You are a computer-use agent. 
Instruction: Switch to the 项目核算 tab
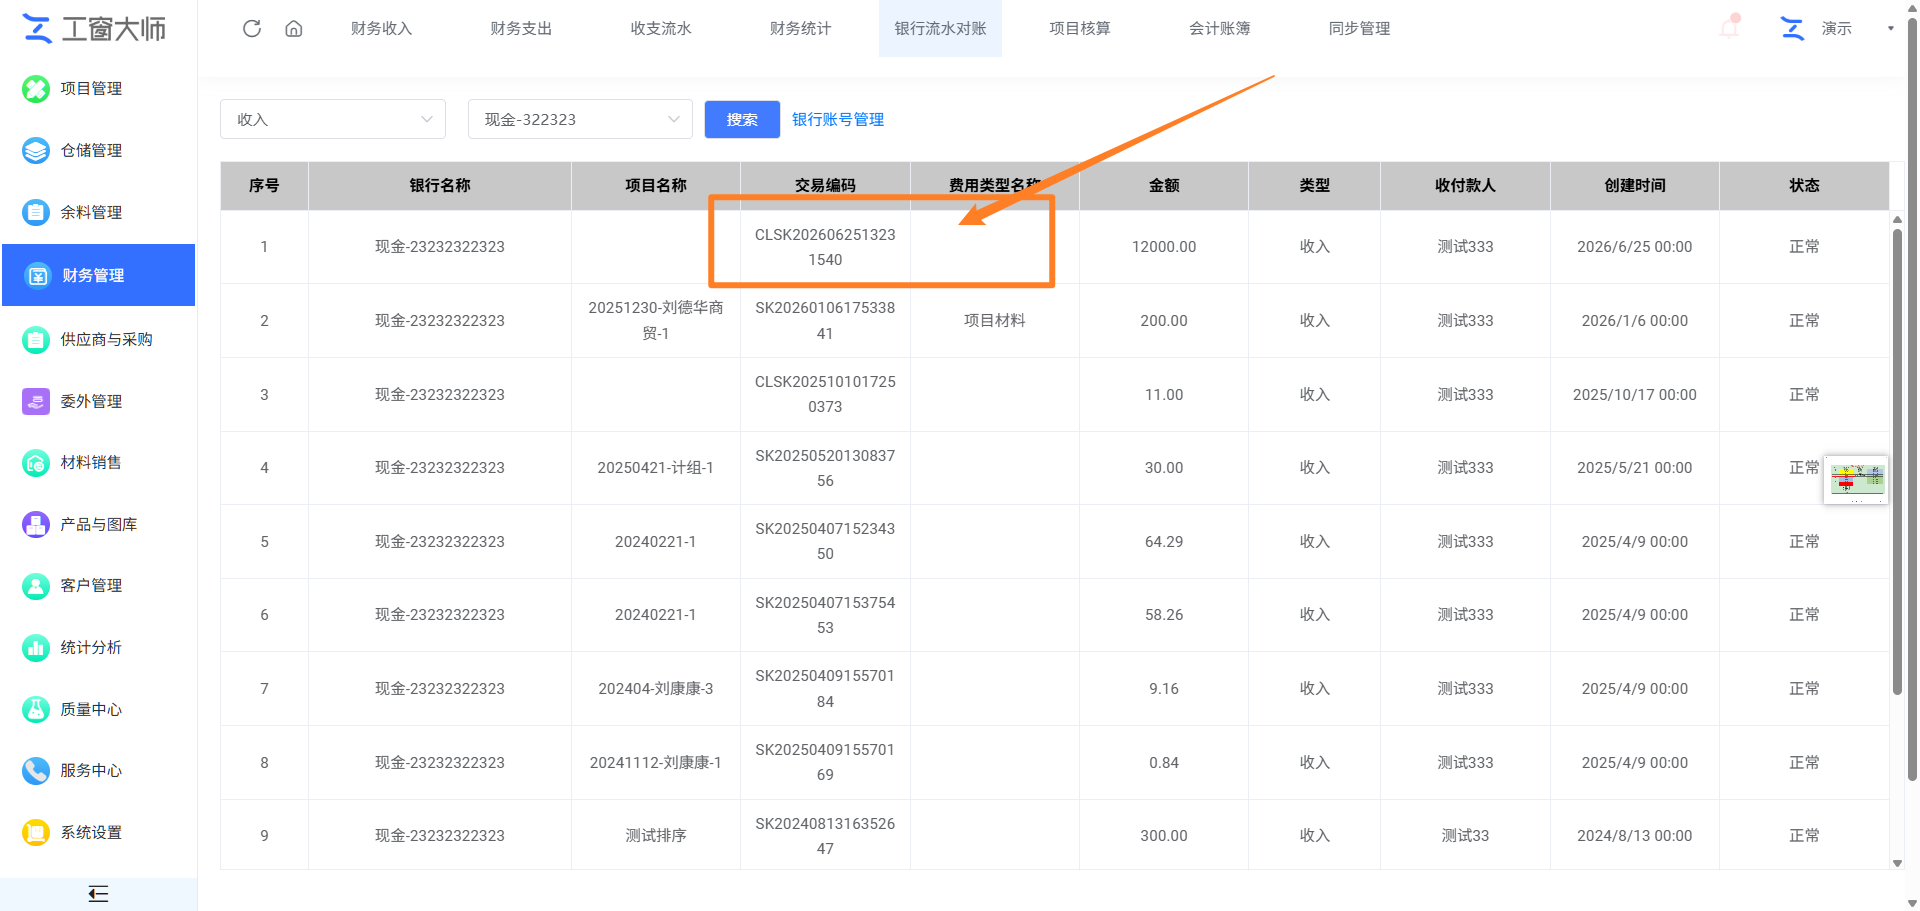pos(1079,28)
